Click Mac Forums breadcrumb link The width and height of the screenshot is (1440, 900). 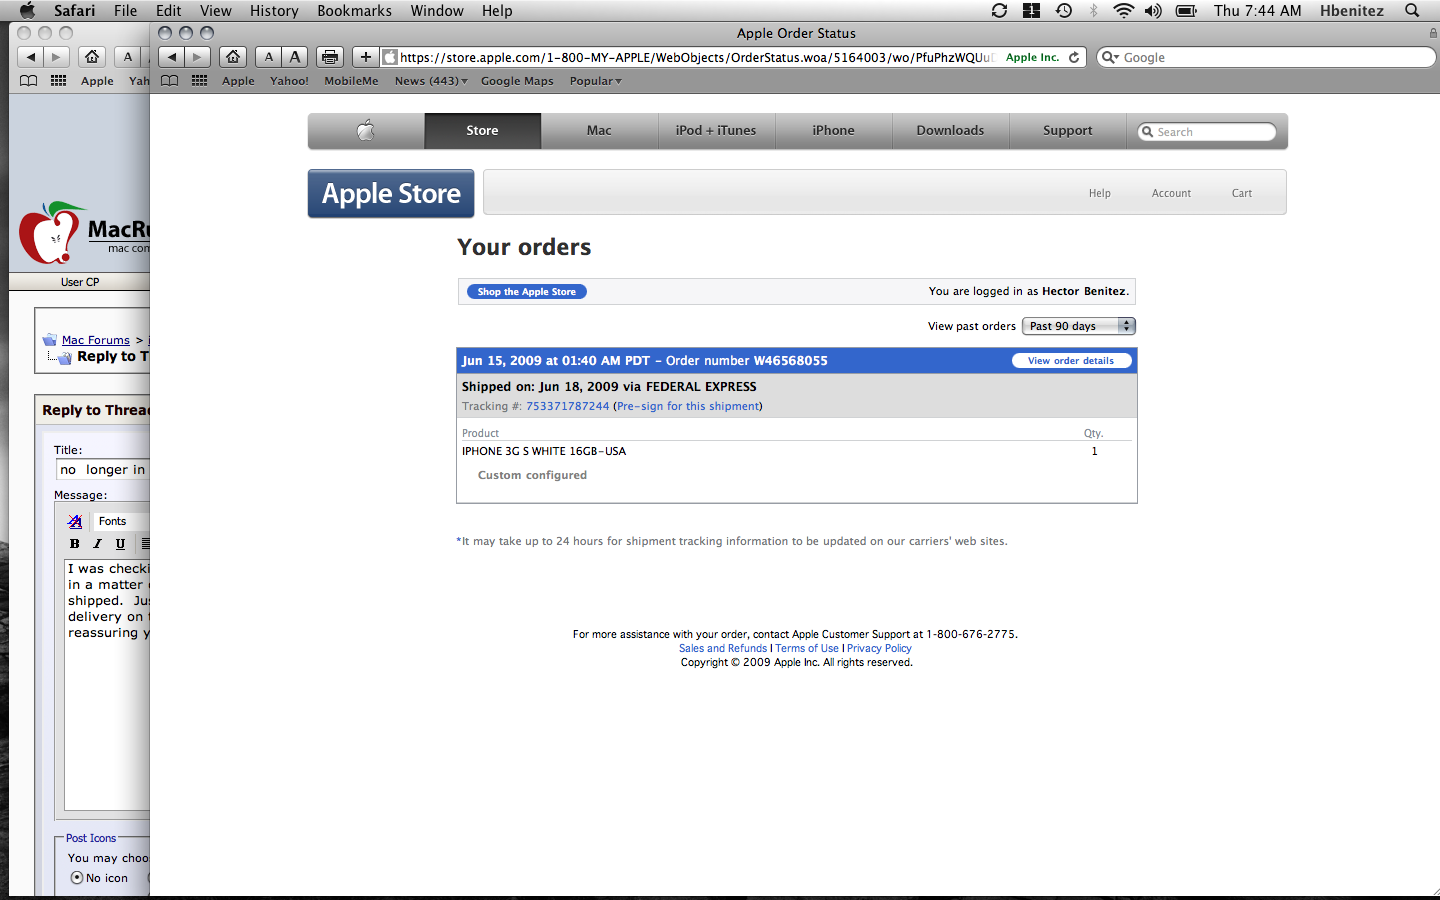tap(96, 340)
